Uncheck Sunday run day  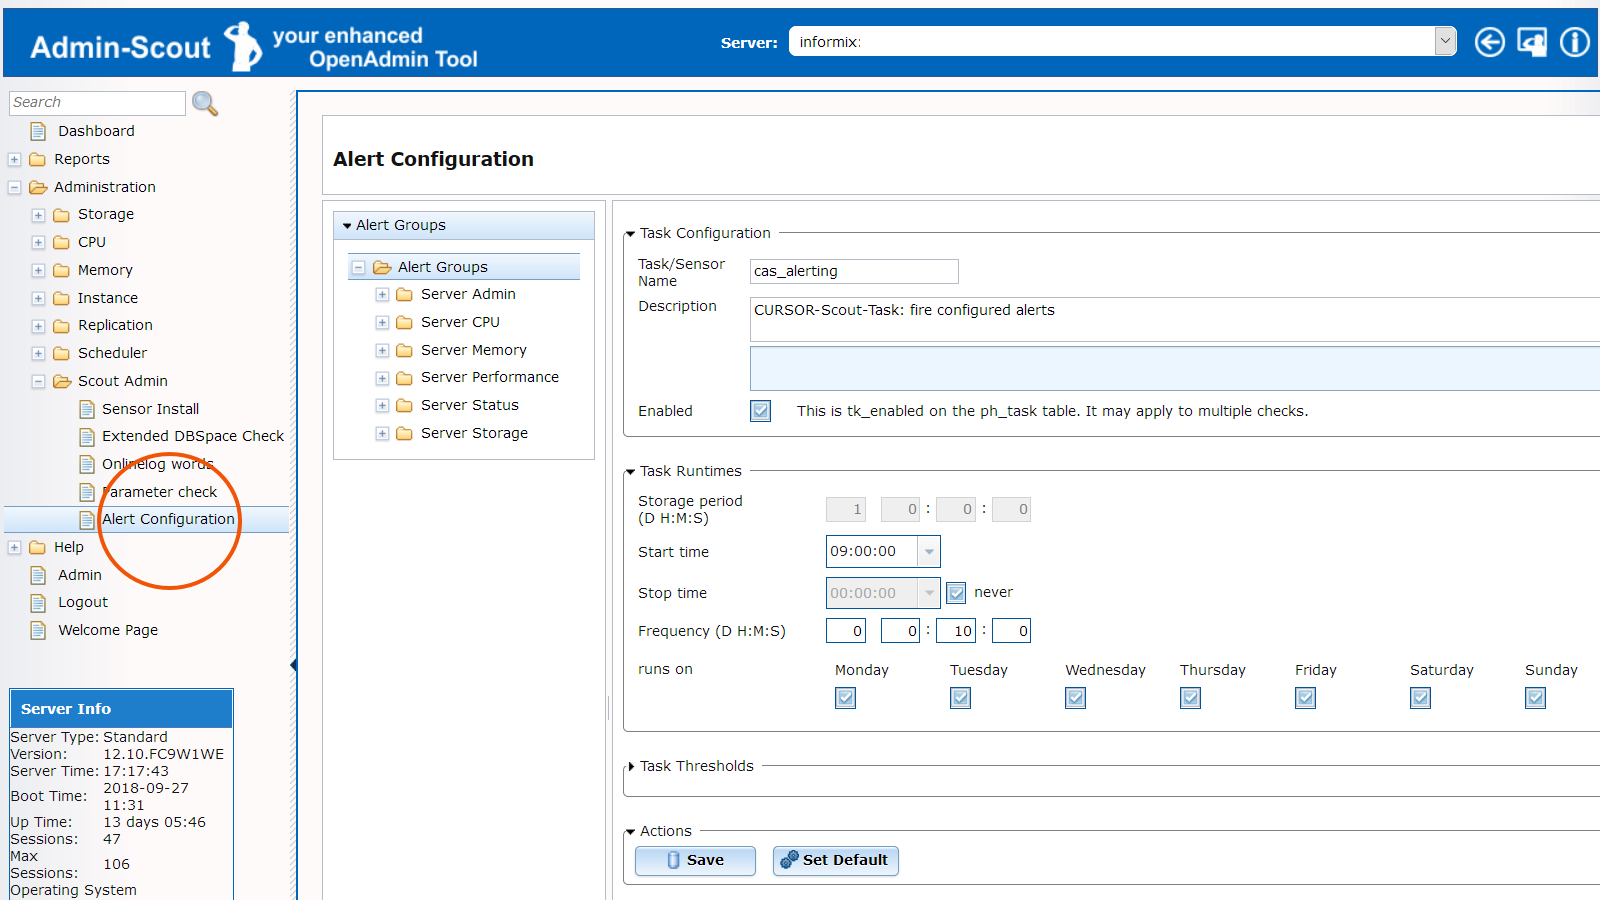pyautogui.click(x=1535, y=698)
